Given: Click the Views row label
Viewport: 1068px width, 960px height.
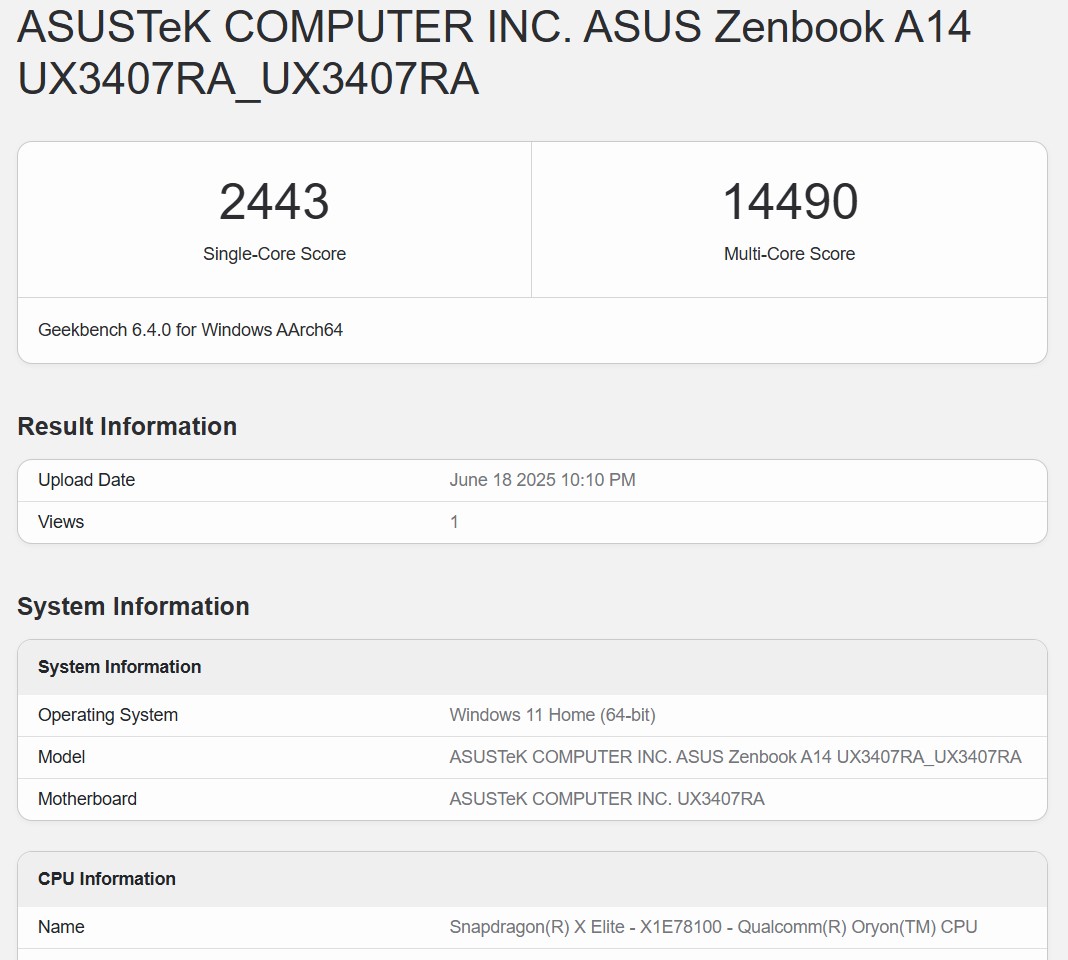Looking at the screenshot, I should 61,522.
